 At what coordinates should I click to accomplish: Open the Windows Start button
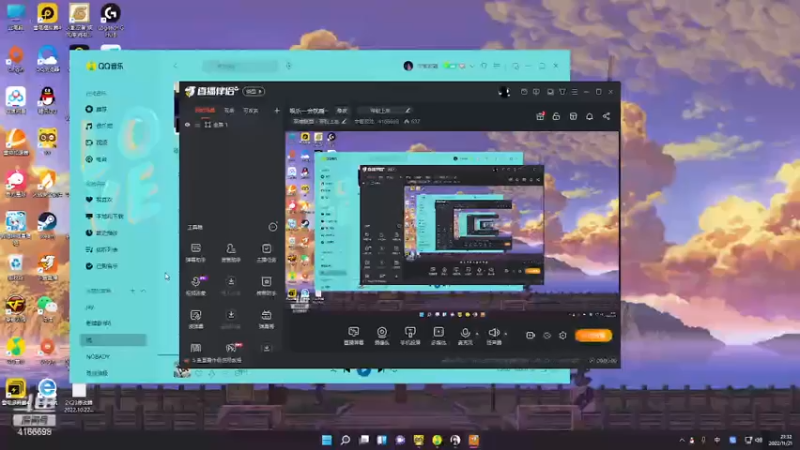click(327, 440)
